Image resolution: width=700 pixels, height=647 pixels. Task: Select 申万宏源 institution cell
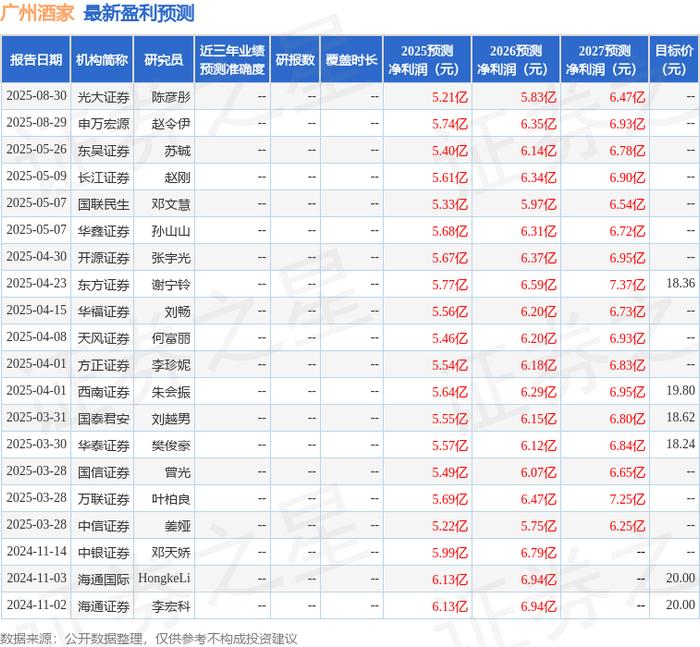104,124
